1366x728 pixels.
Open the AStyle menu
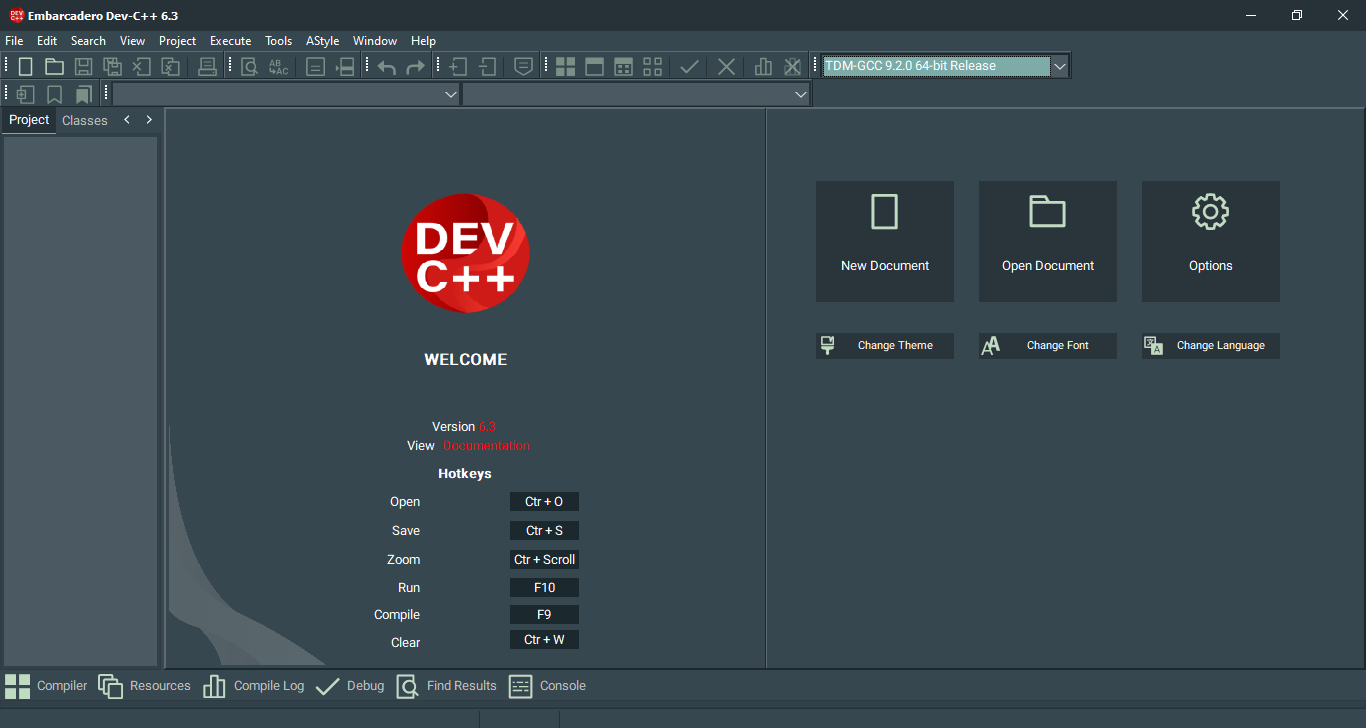pos(322,41)
